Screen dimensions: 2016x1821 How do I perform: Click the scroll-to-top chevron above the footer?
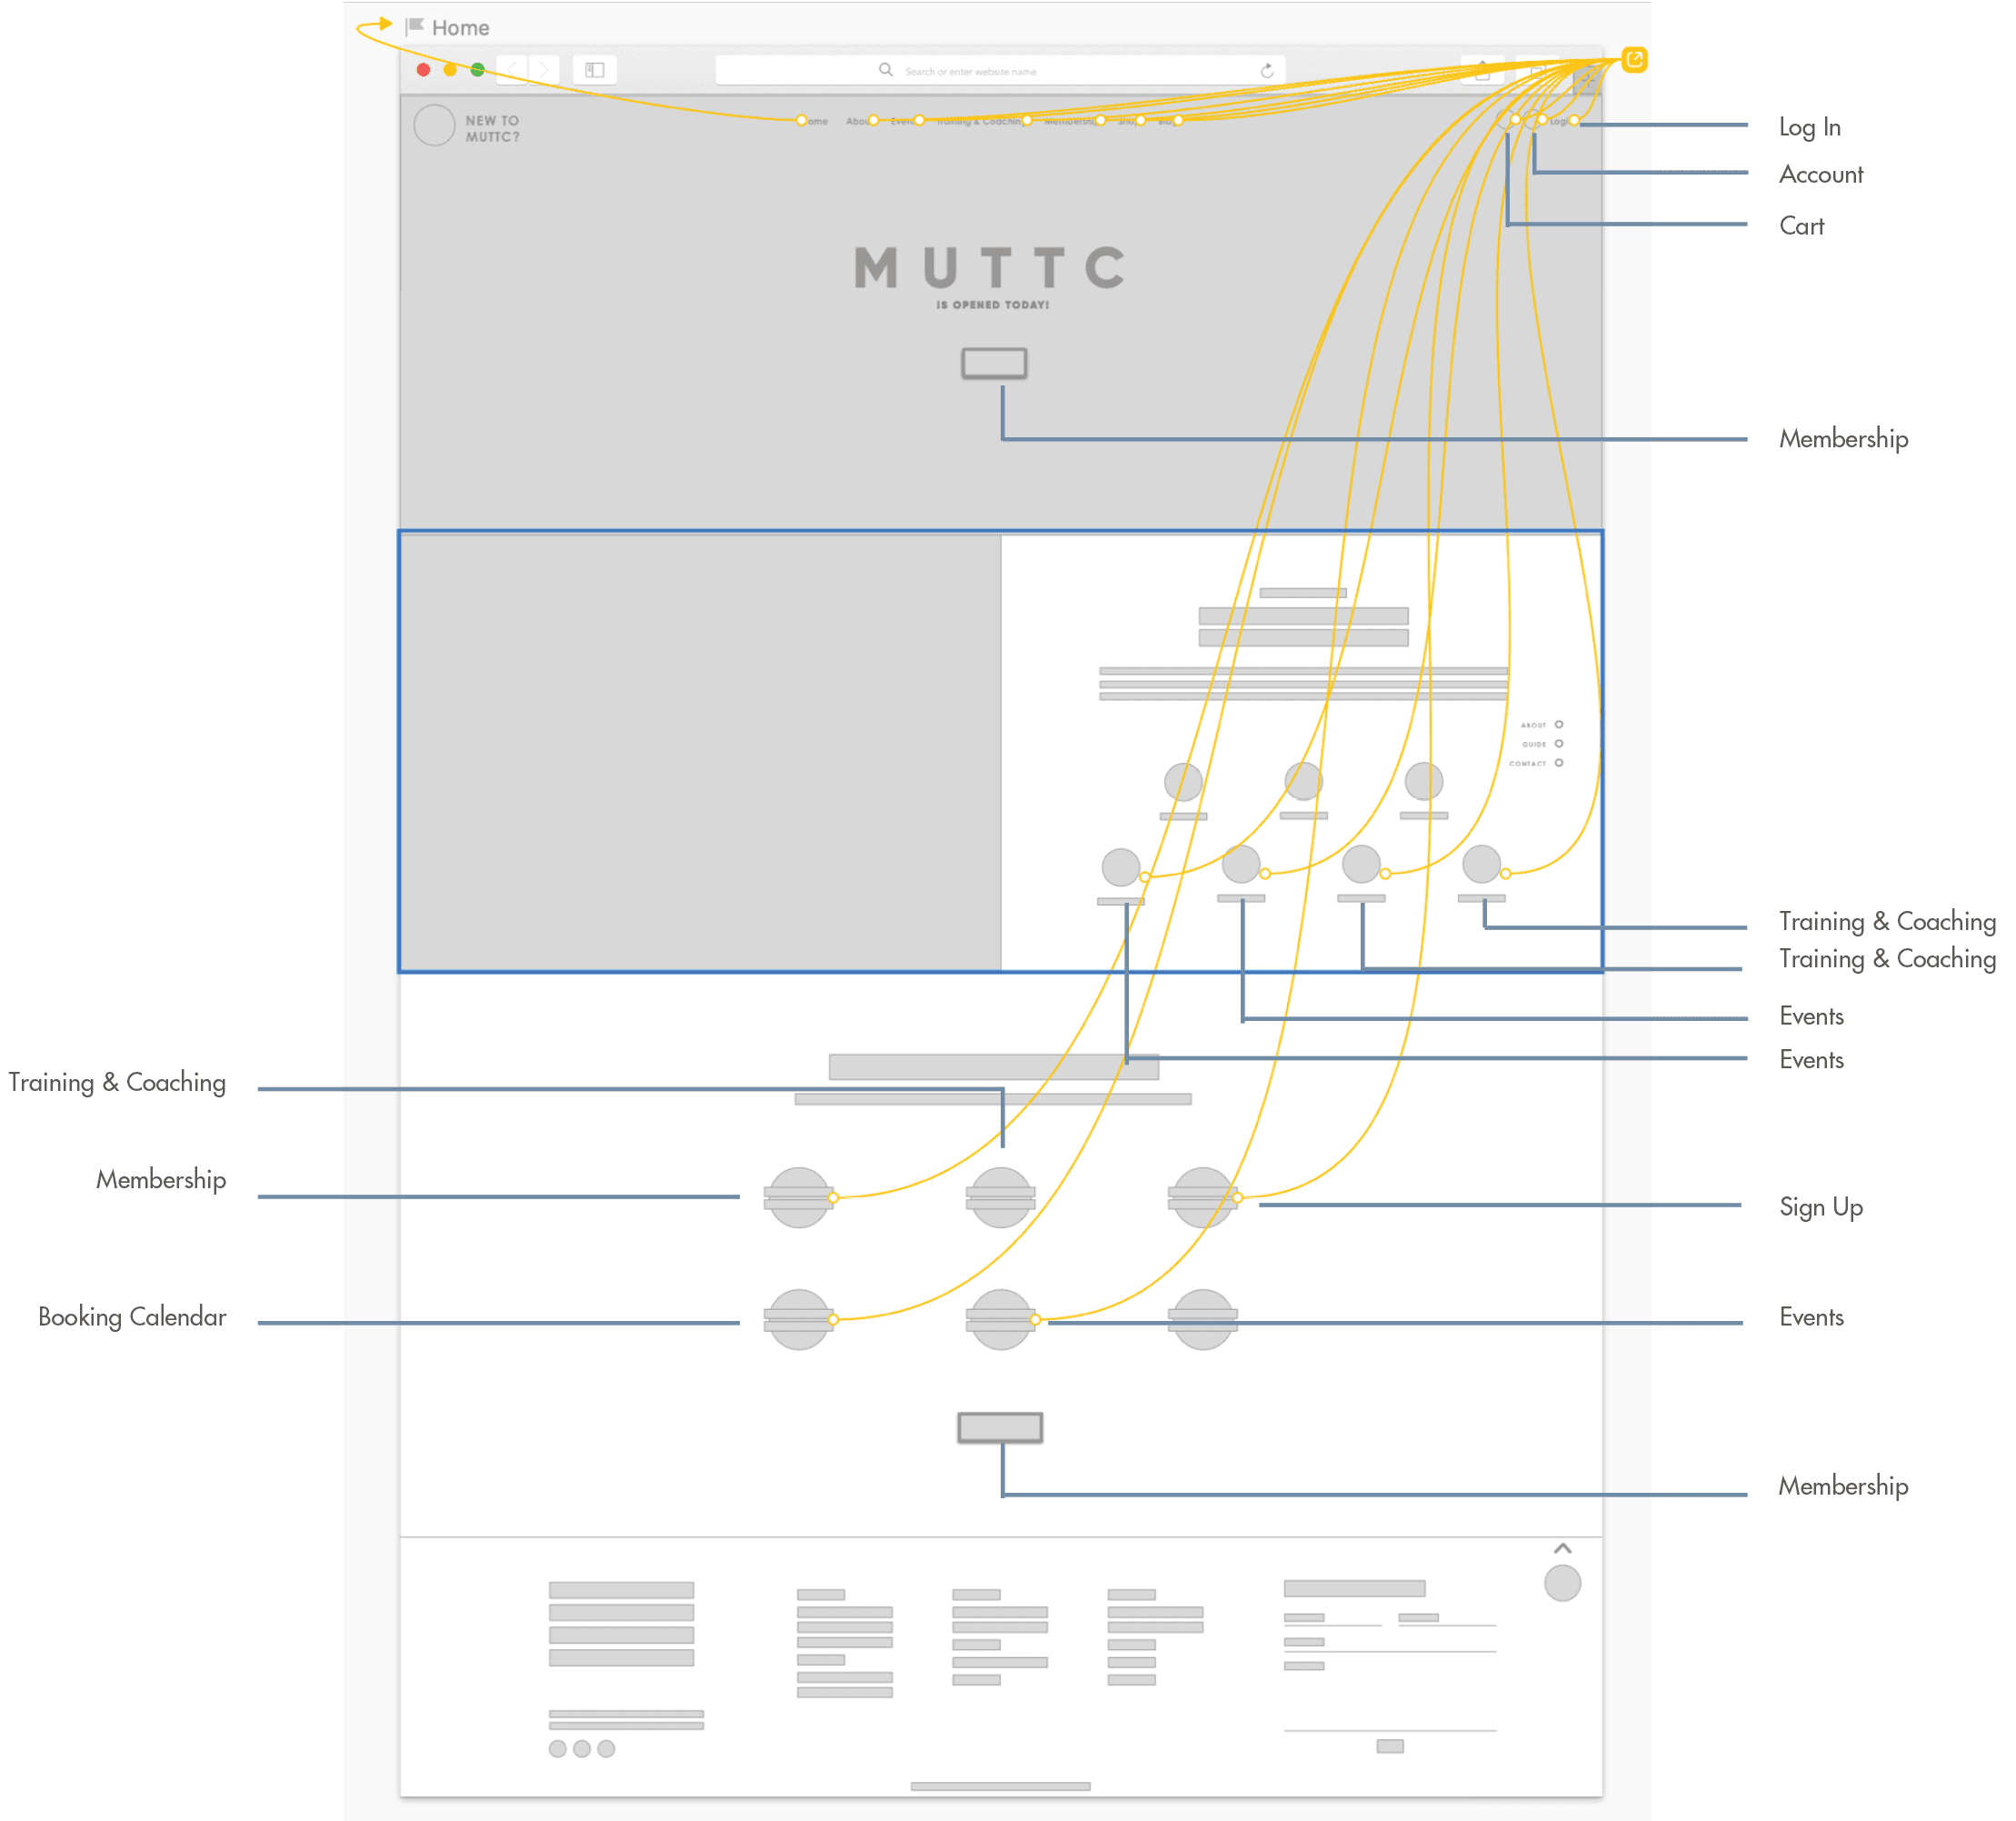(x=1562, y=1548)
